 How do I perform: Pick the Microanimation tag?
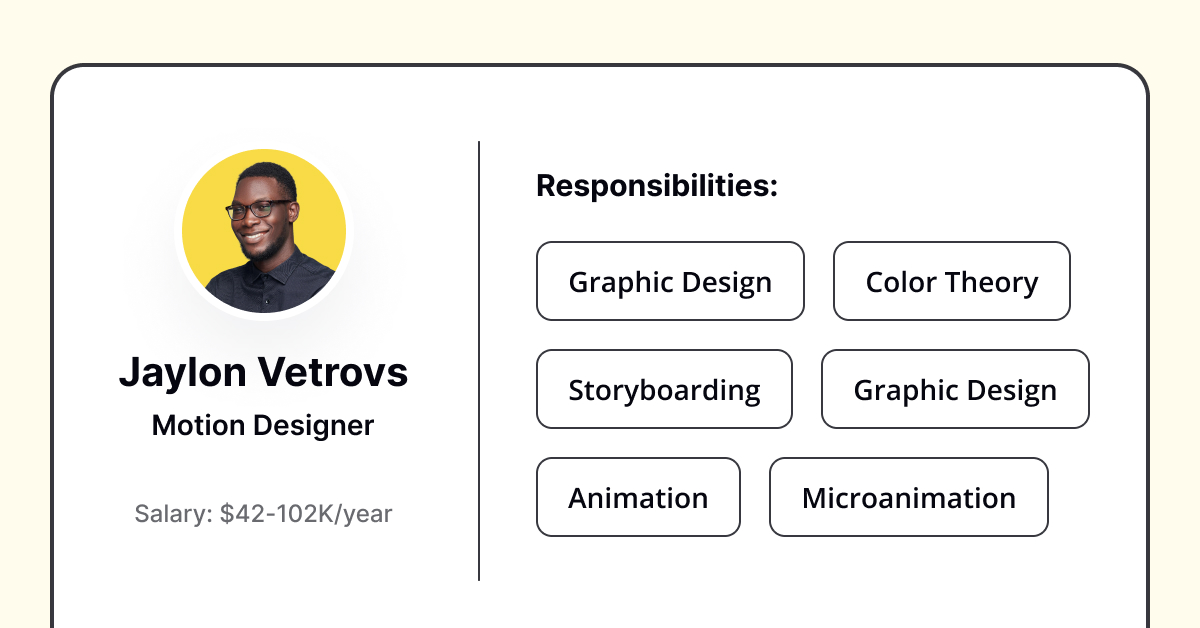(x=909, y=497)
